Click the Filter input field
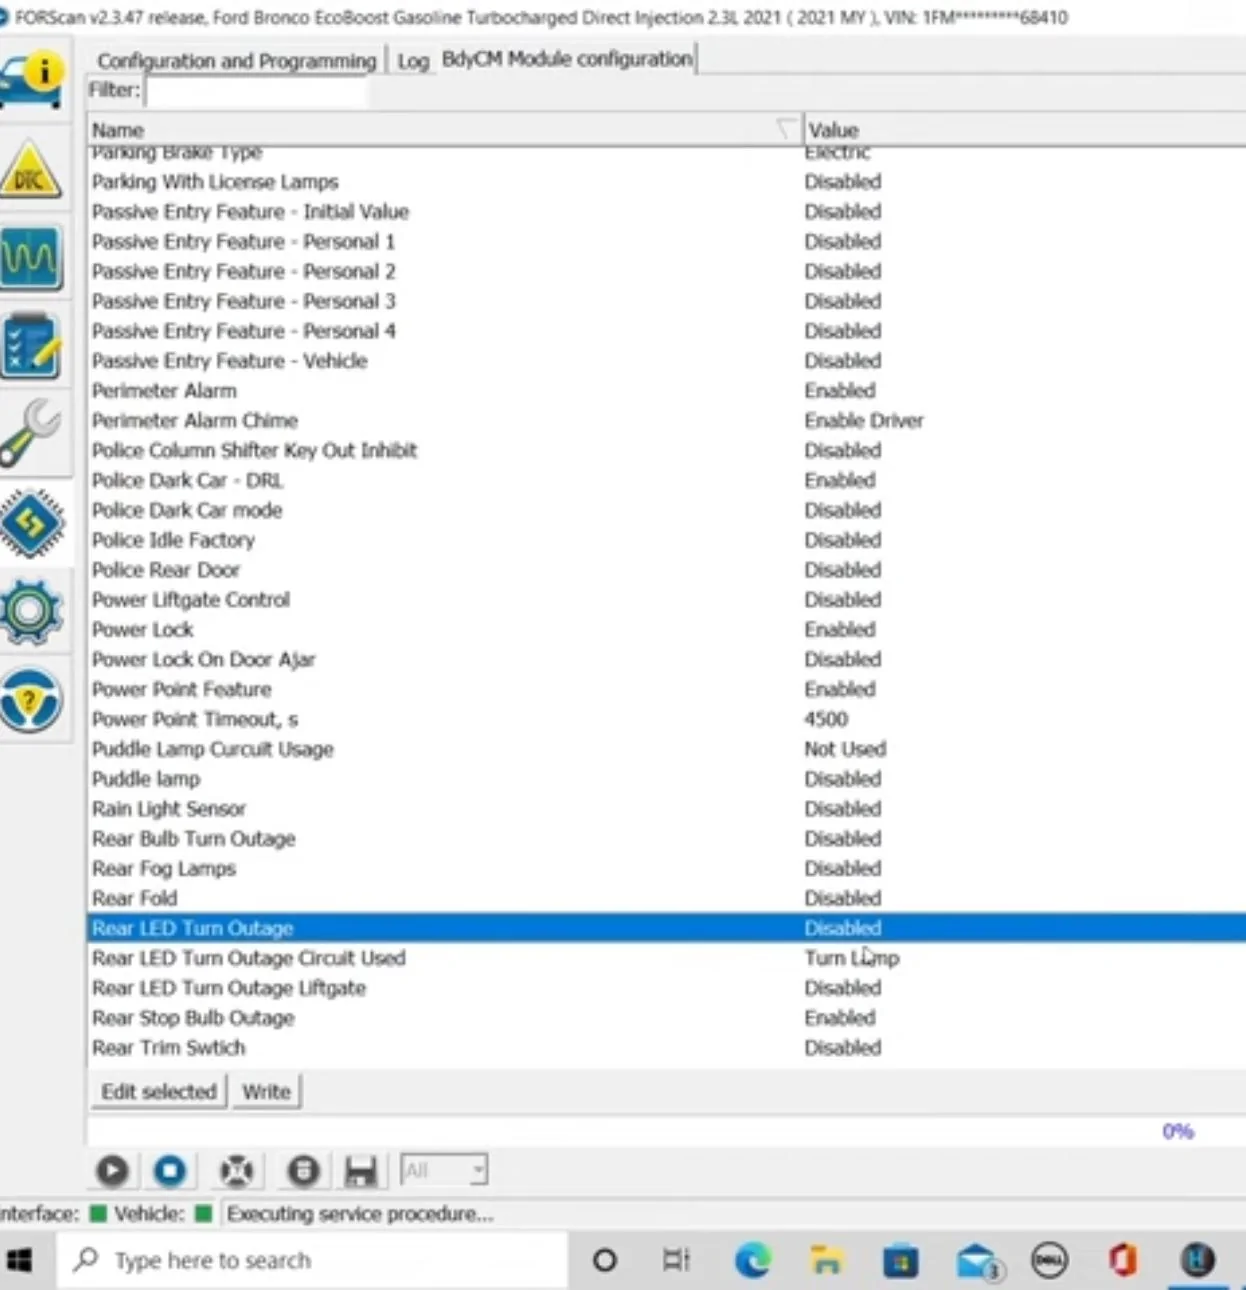The height and width of the screenshot is (1290, 1246). click(x=256, y=91)
